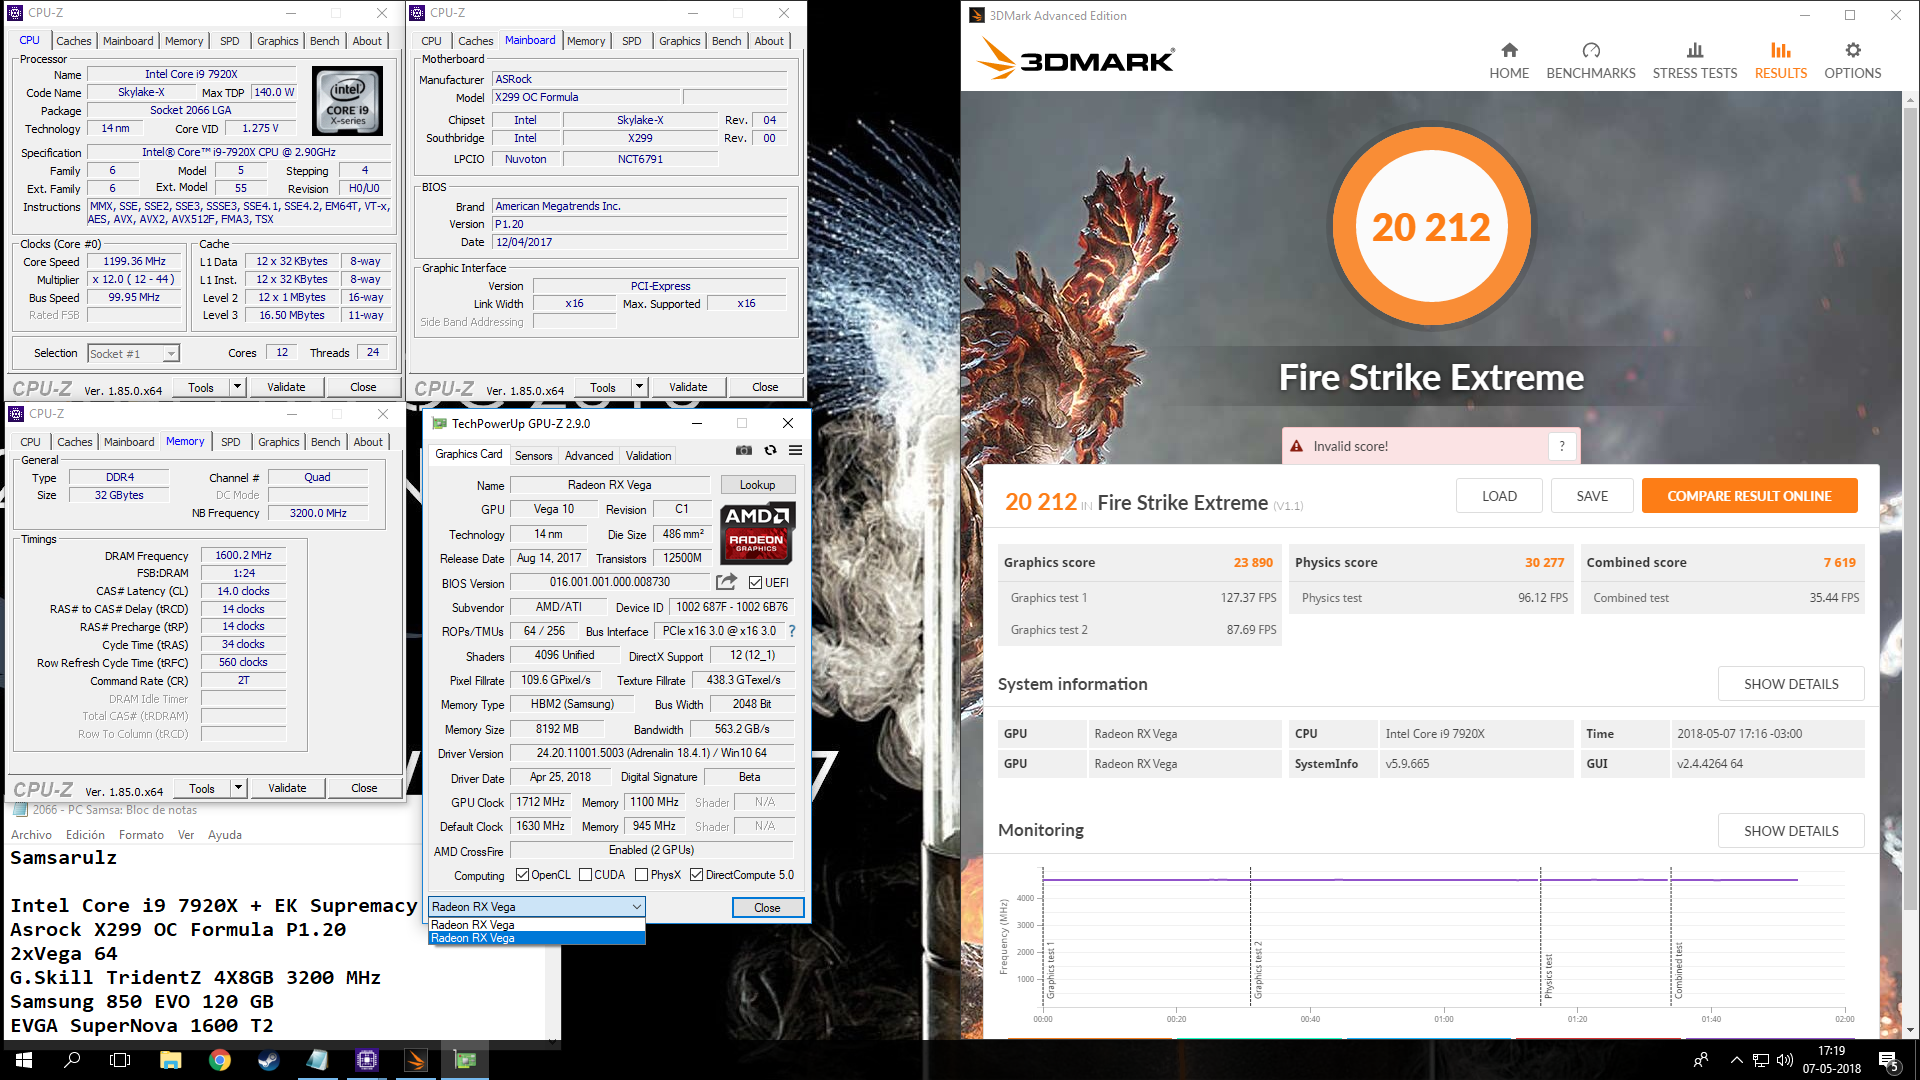Click the Invalid score help question mark
Image resolution: width=1920 pixels, height=1080 pixels.
(1562, 446)
